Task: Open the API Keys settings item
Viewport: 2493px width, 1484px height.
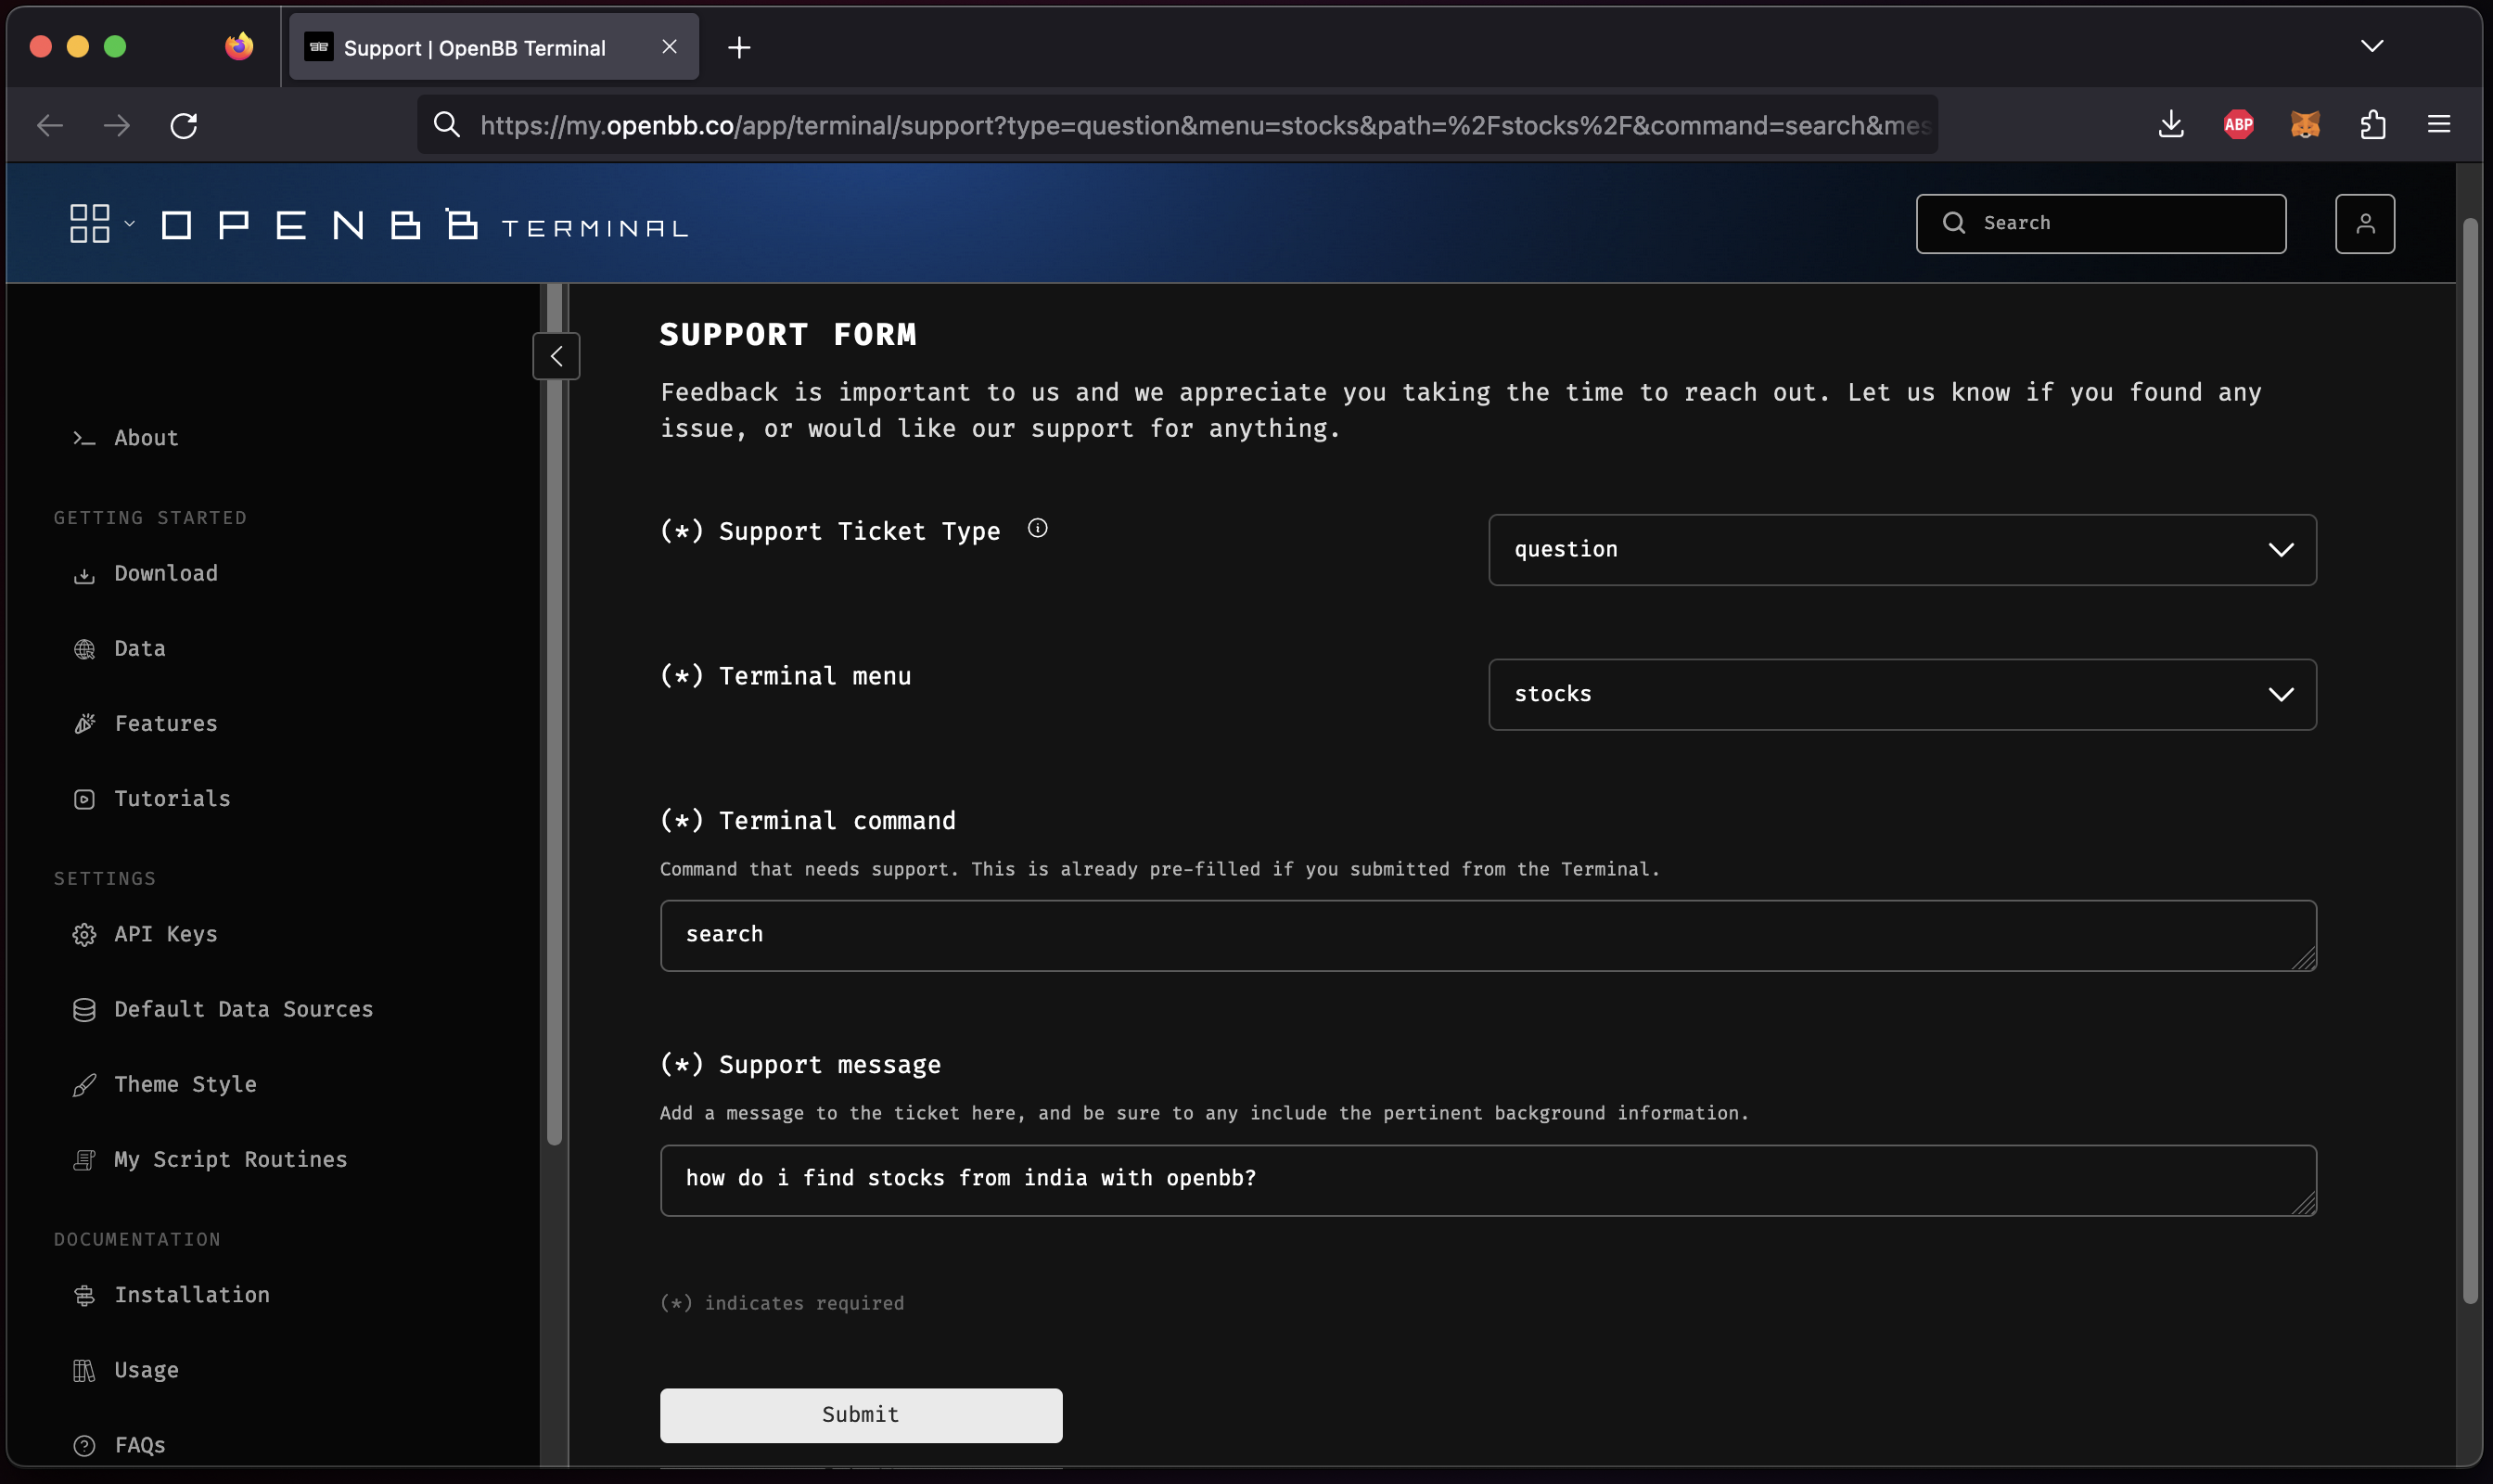Action: click(165, 934)
